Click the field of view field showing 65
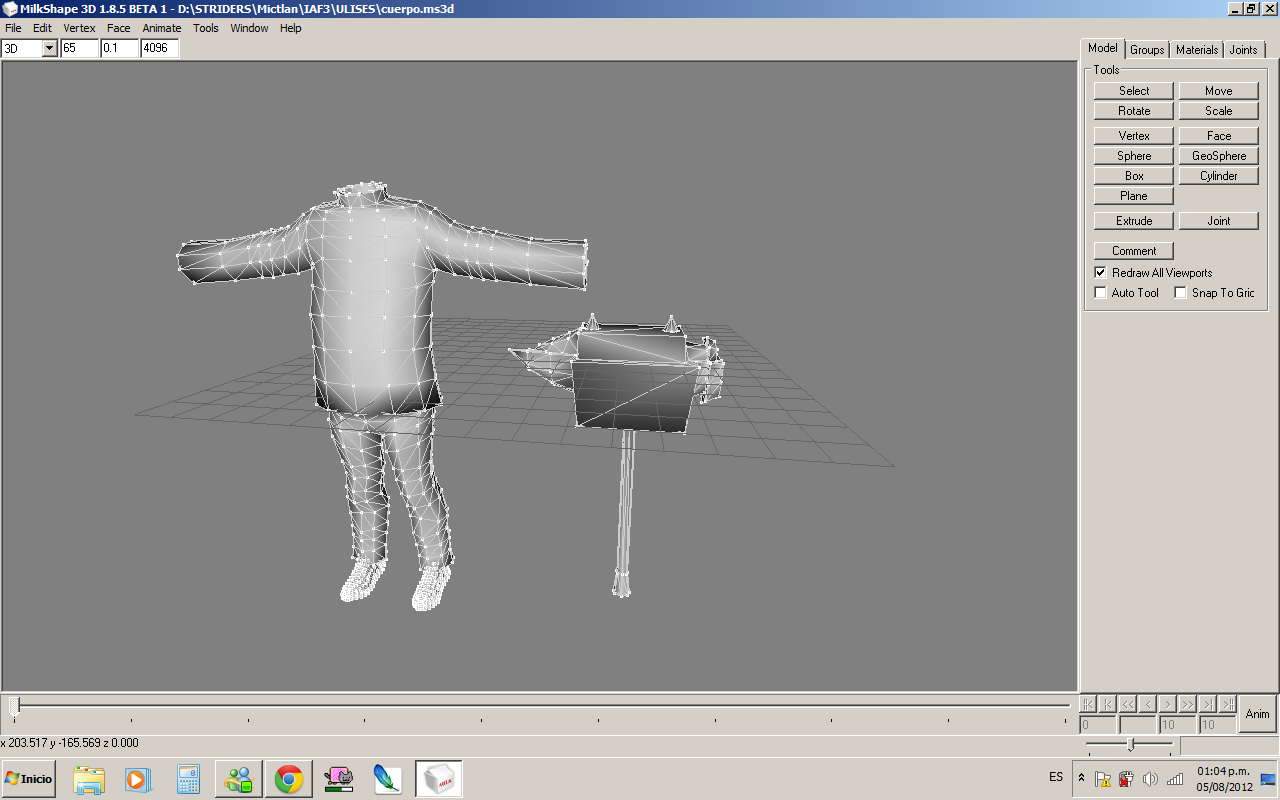 pyautogui.click(x=80, y=48)
